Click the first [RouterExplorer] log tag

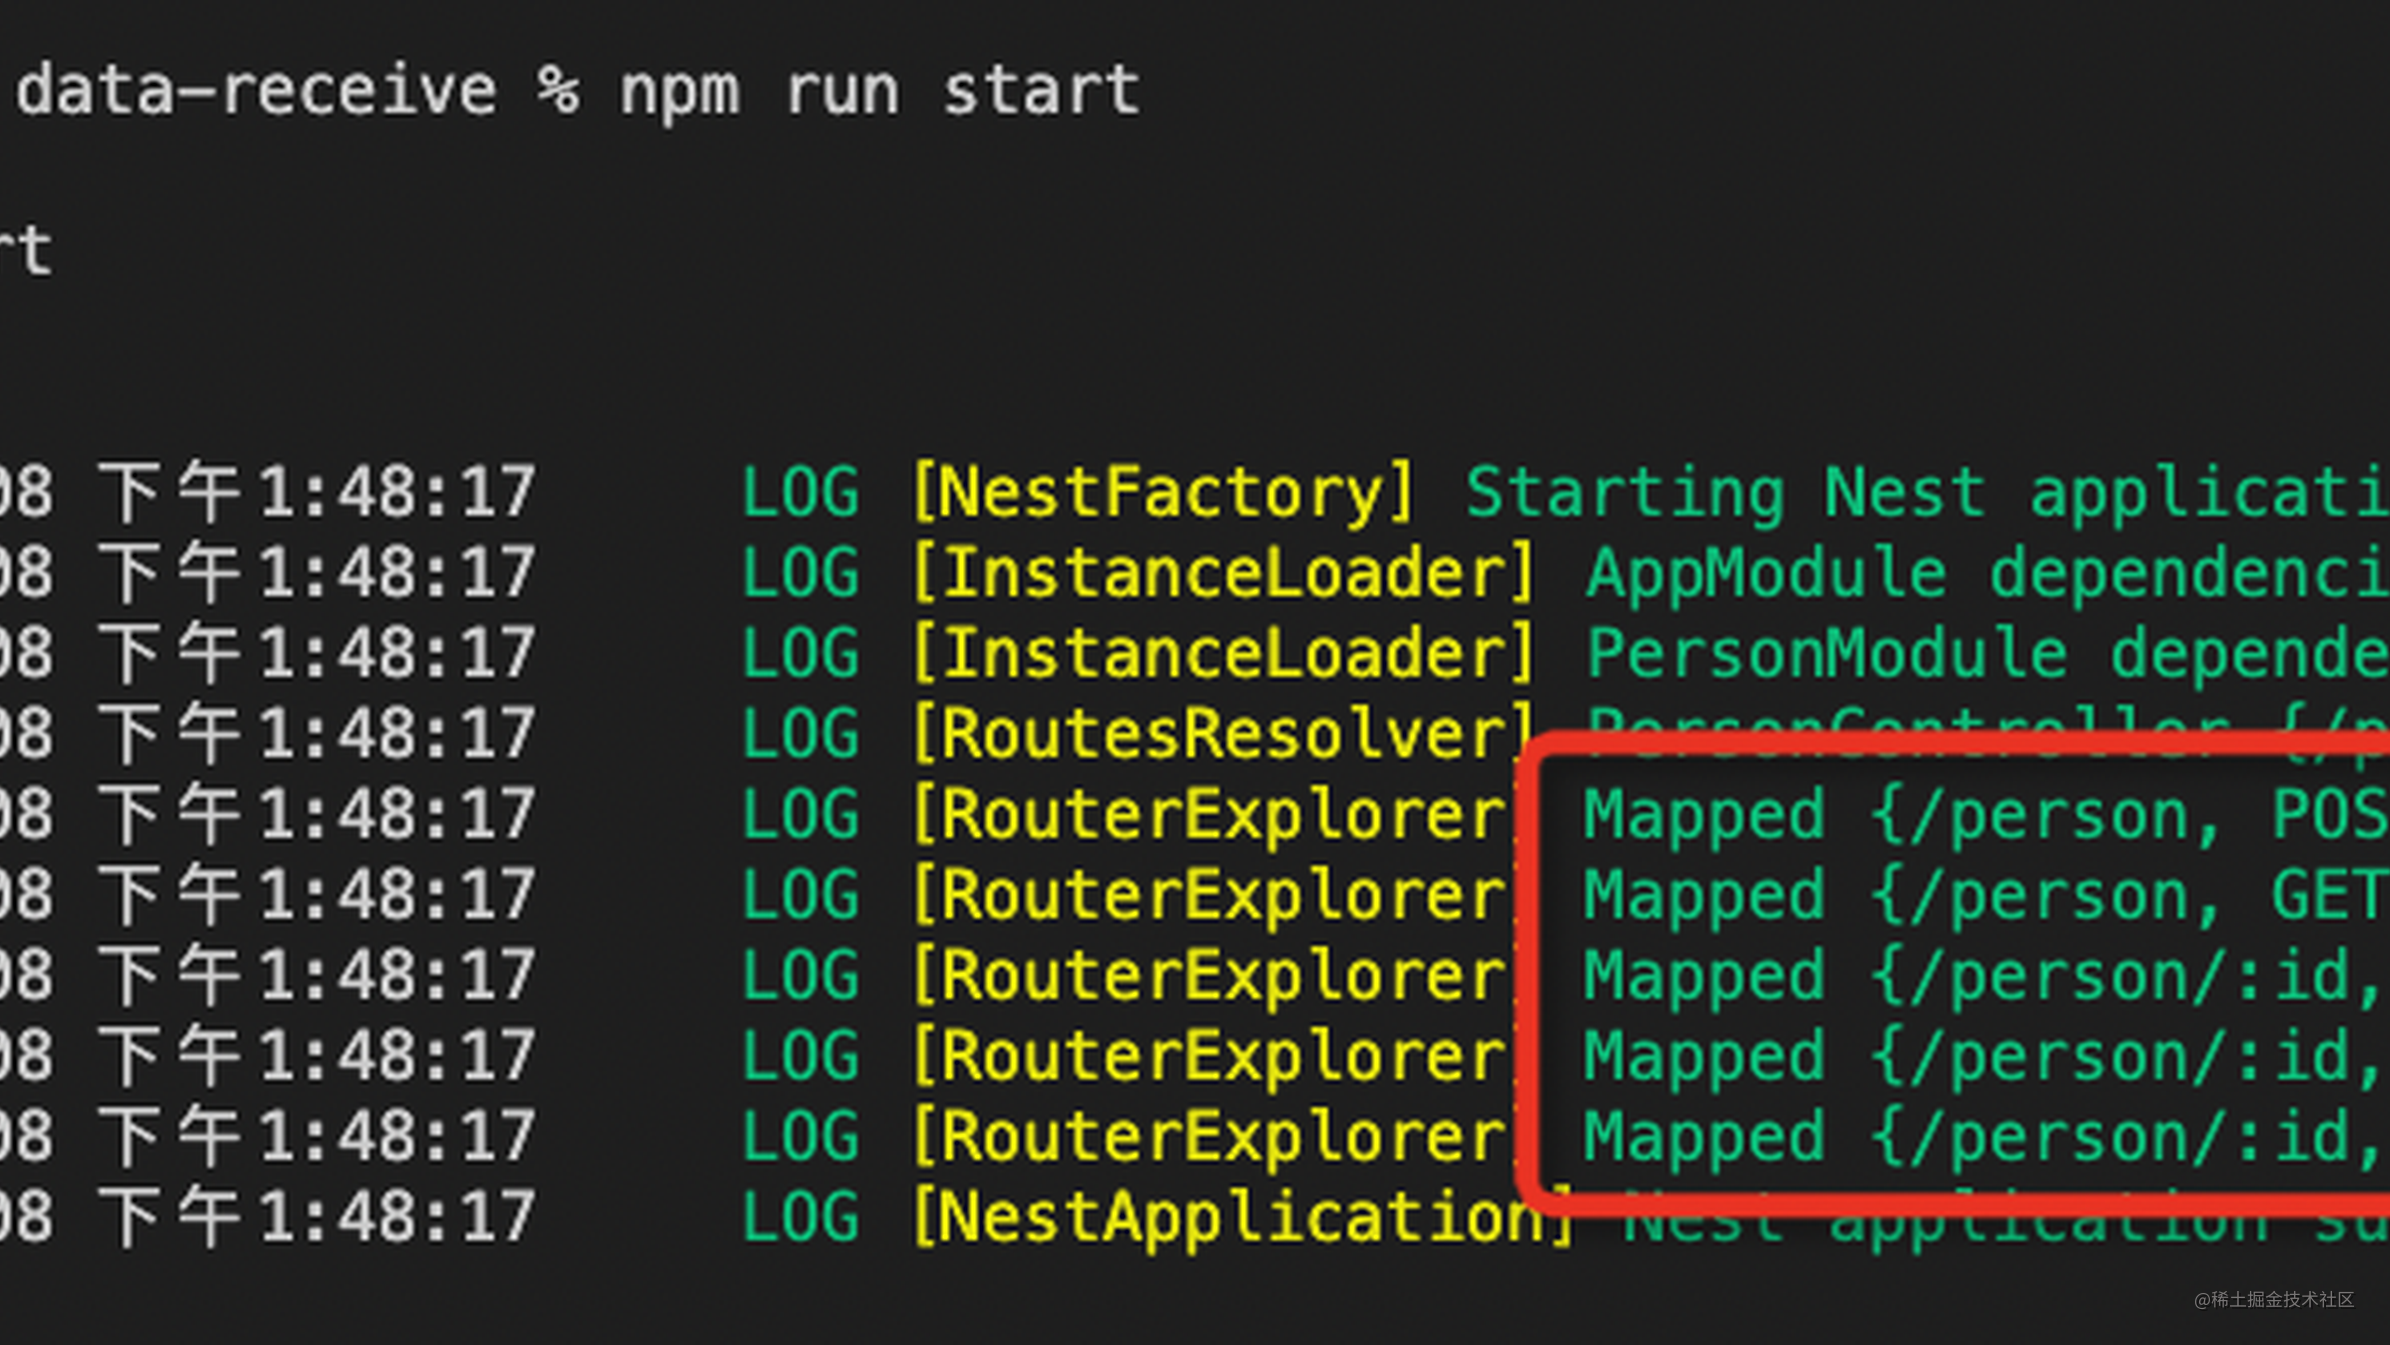1210,815
